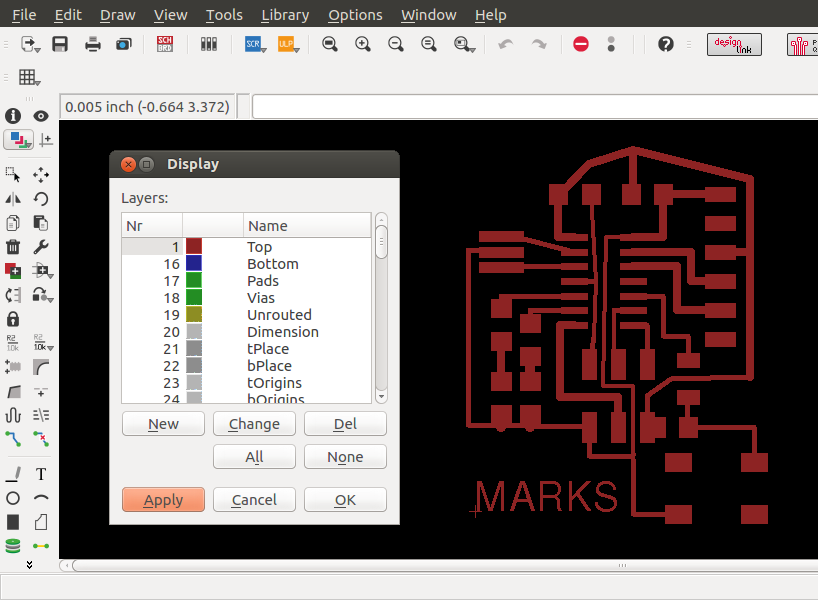Toggle the Show eye tool
The width and height of the screenshot is (818, 601).
(x=41, y=116)
